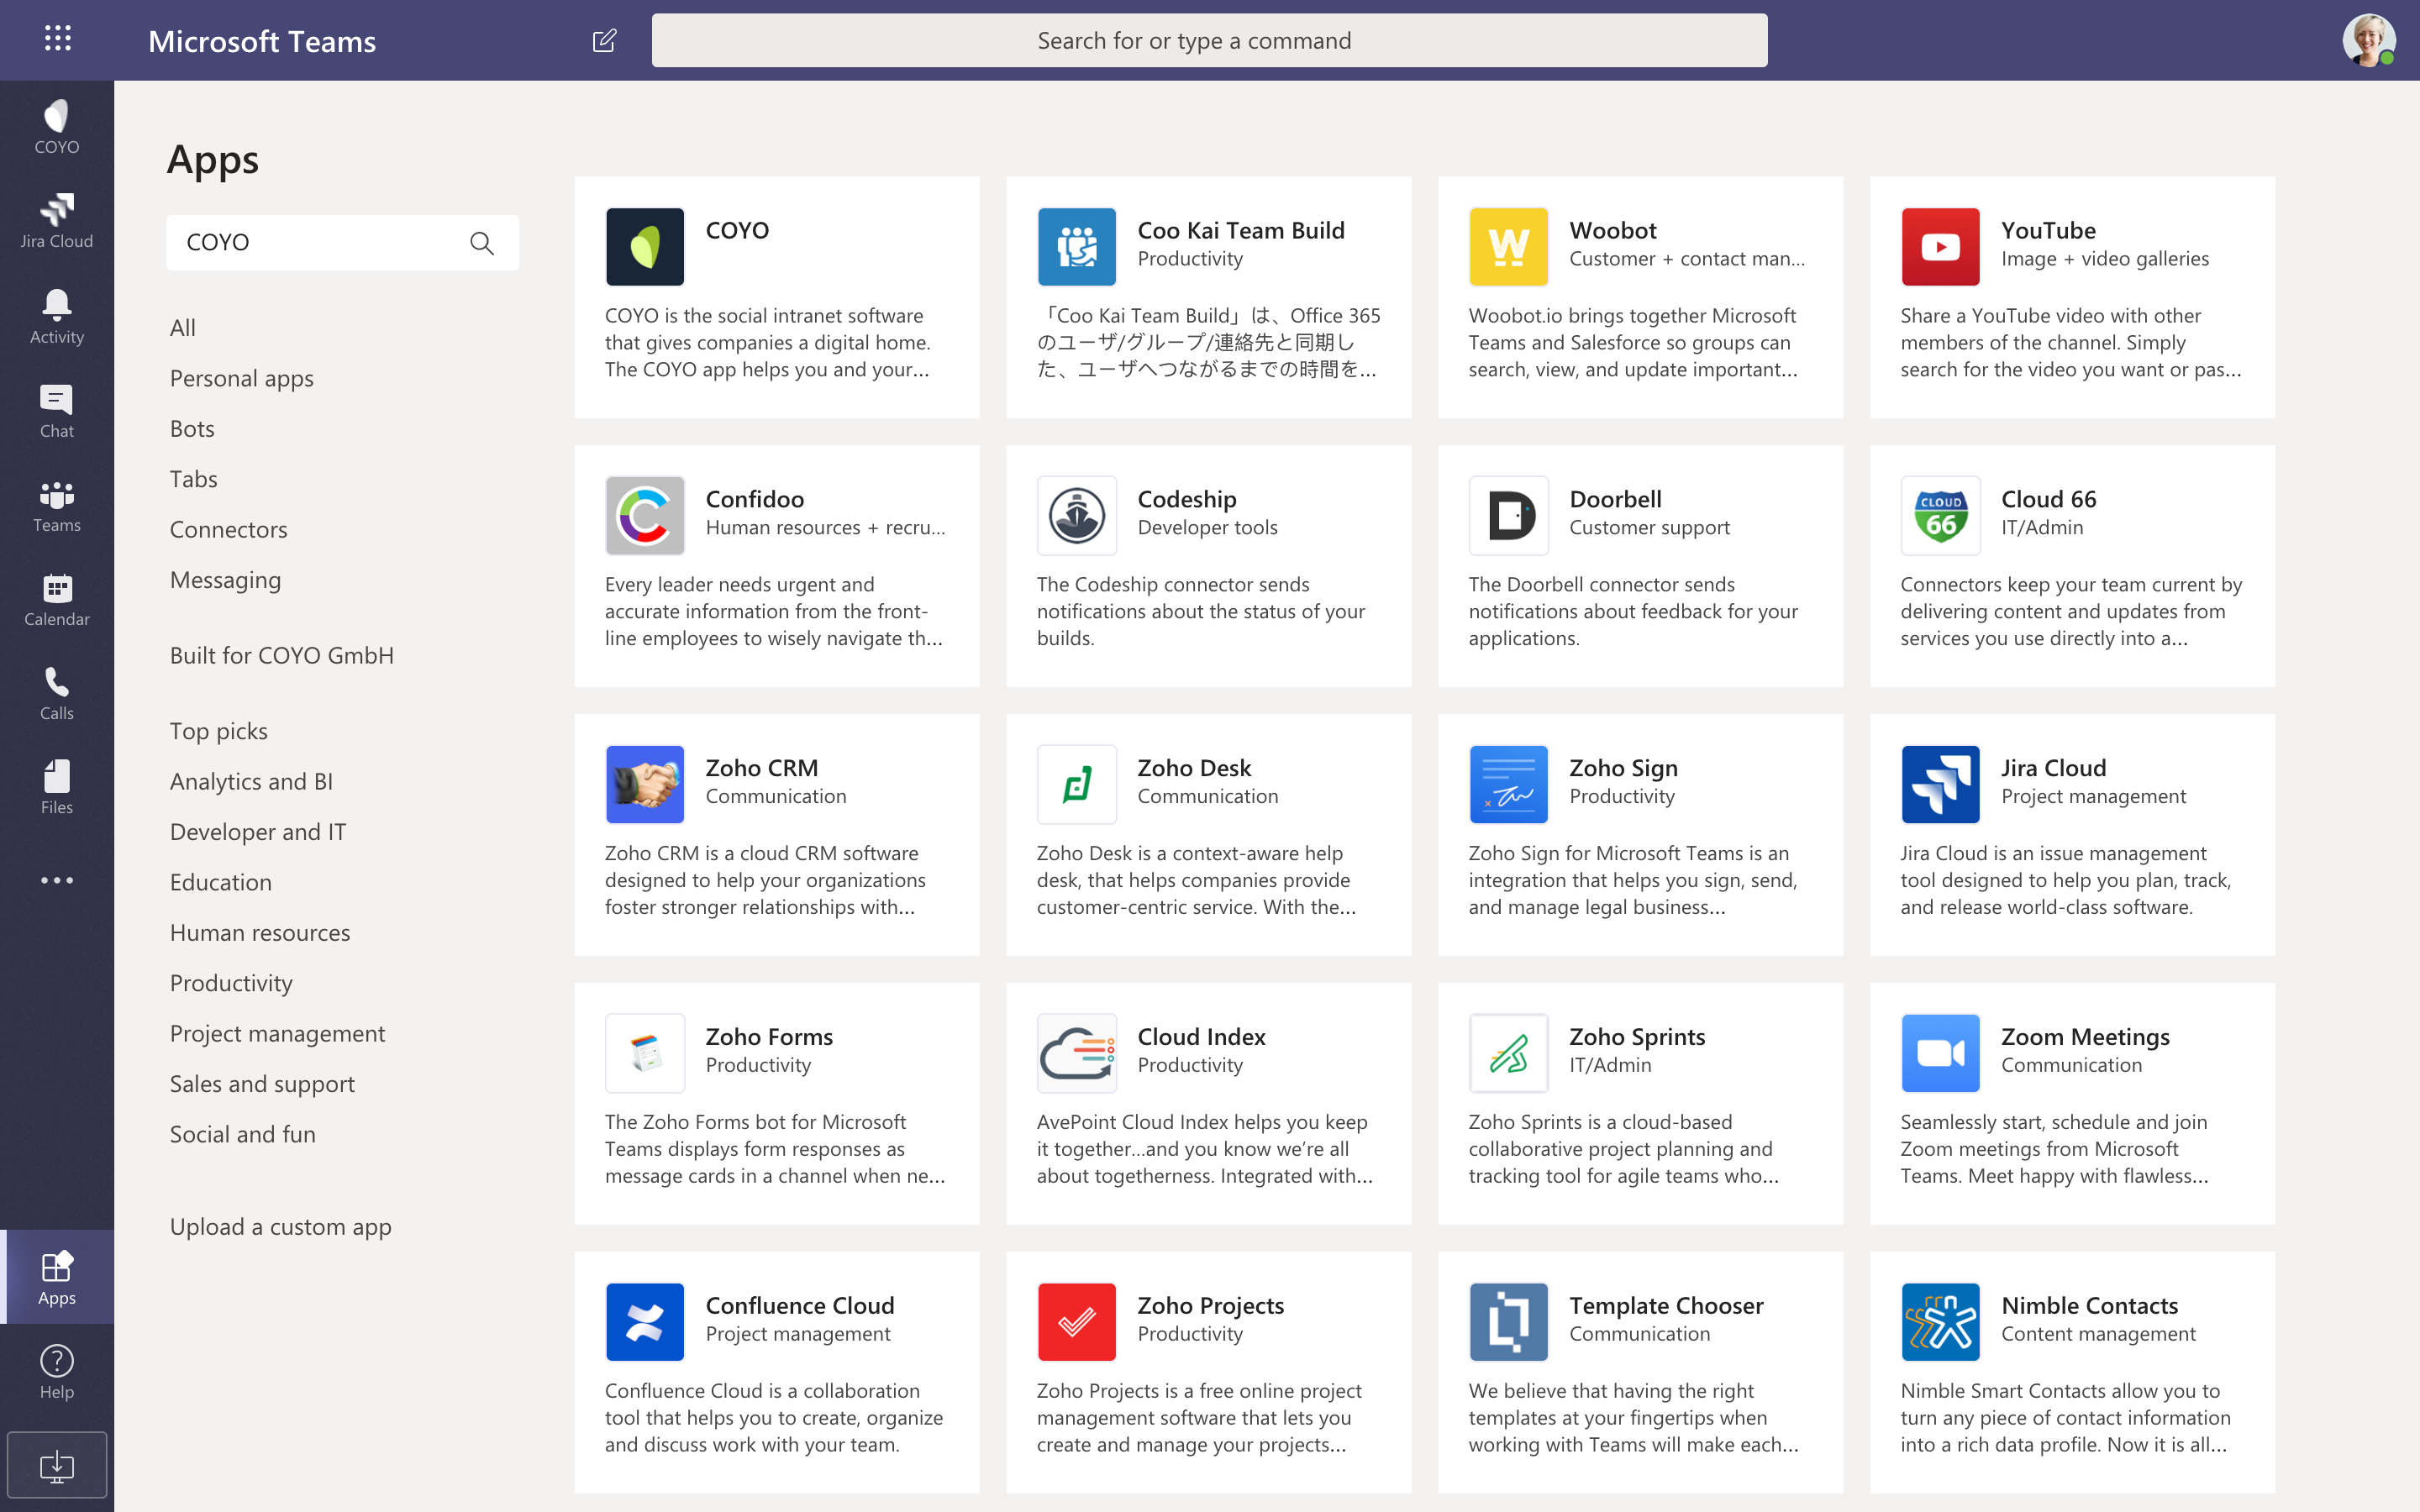Click the Confluence Cloud app icon
Image resolution: width=2420 pixels, height=1512 pixels.
click(645, 1323)
